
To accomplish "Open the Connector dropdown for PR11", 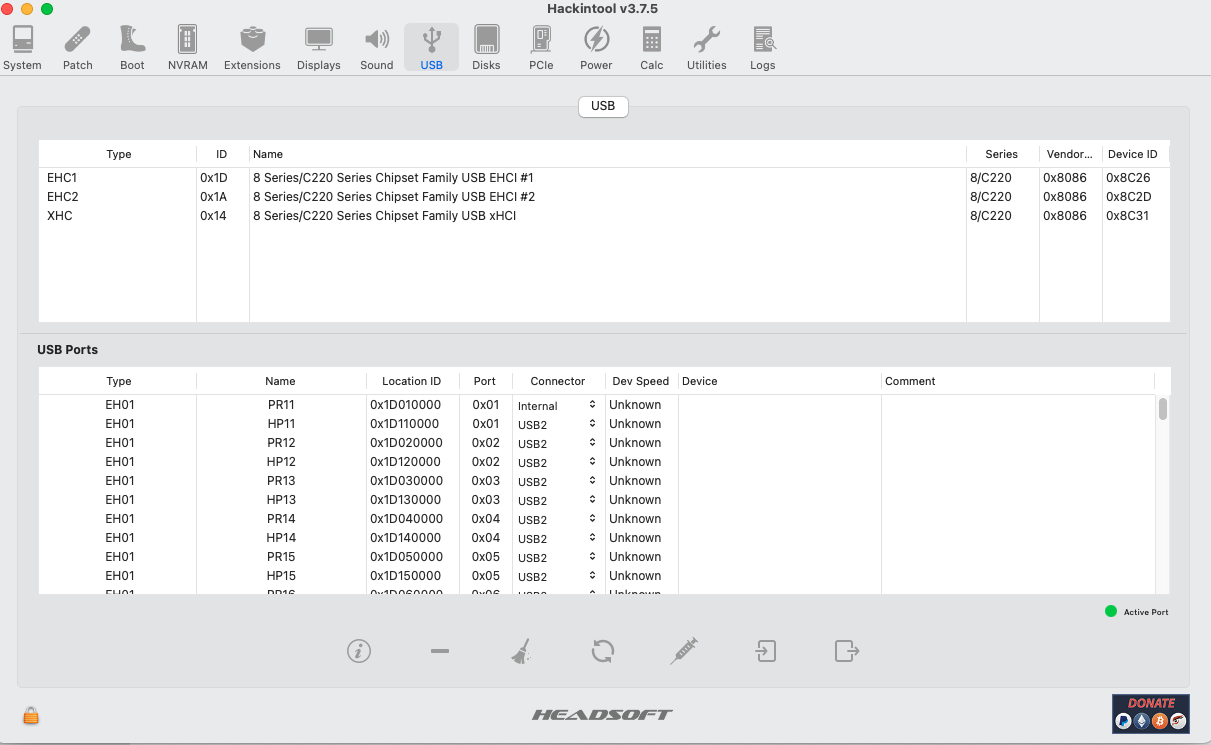I will pos(557,406).
